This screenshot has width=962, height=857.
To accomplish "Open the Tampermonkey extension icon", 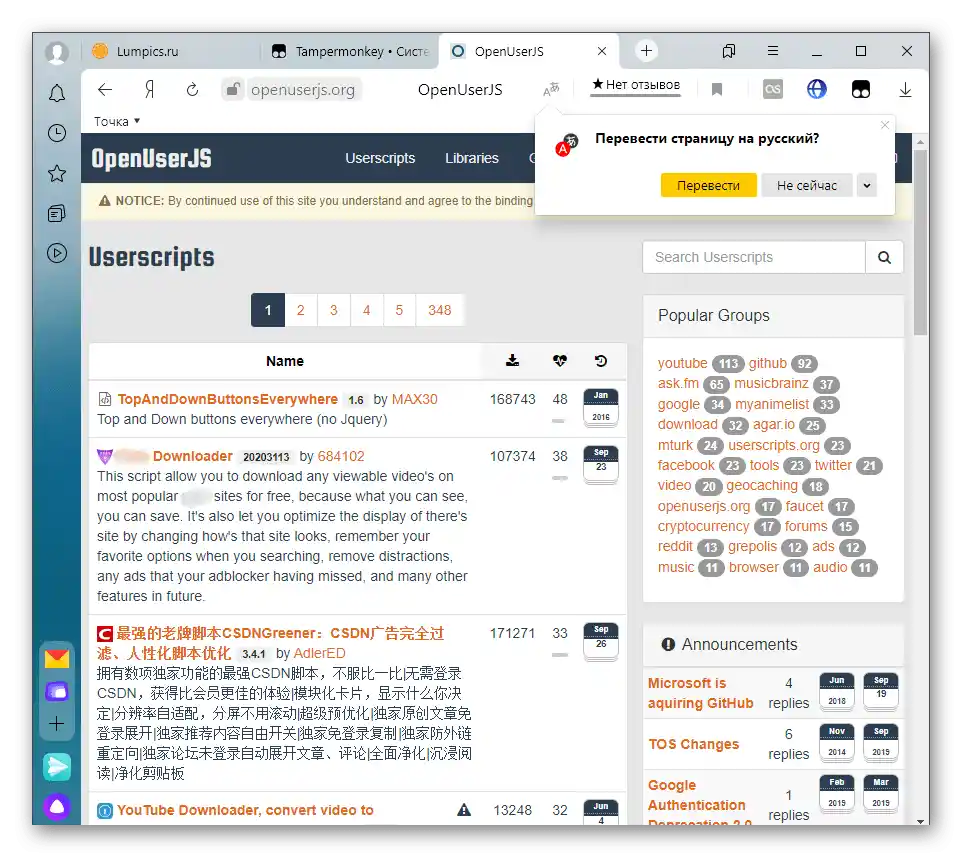I will (x=860, y=90).
